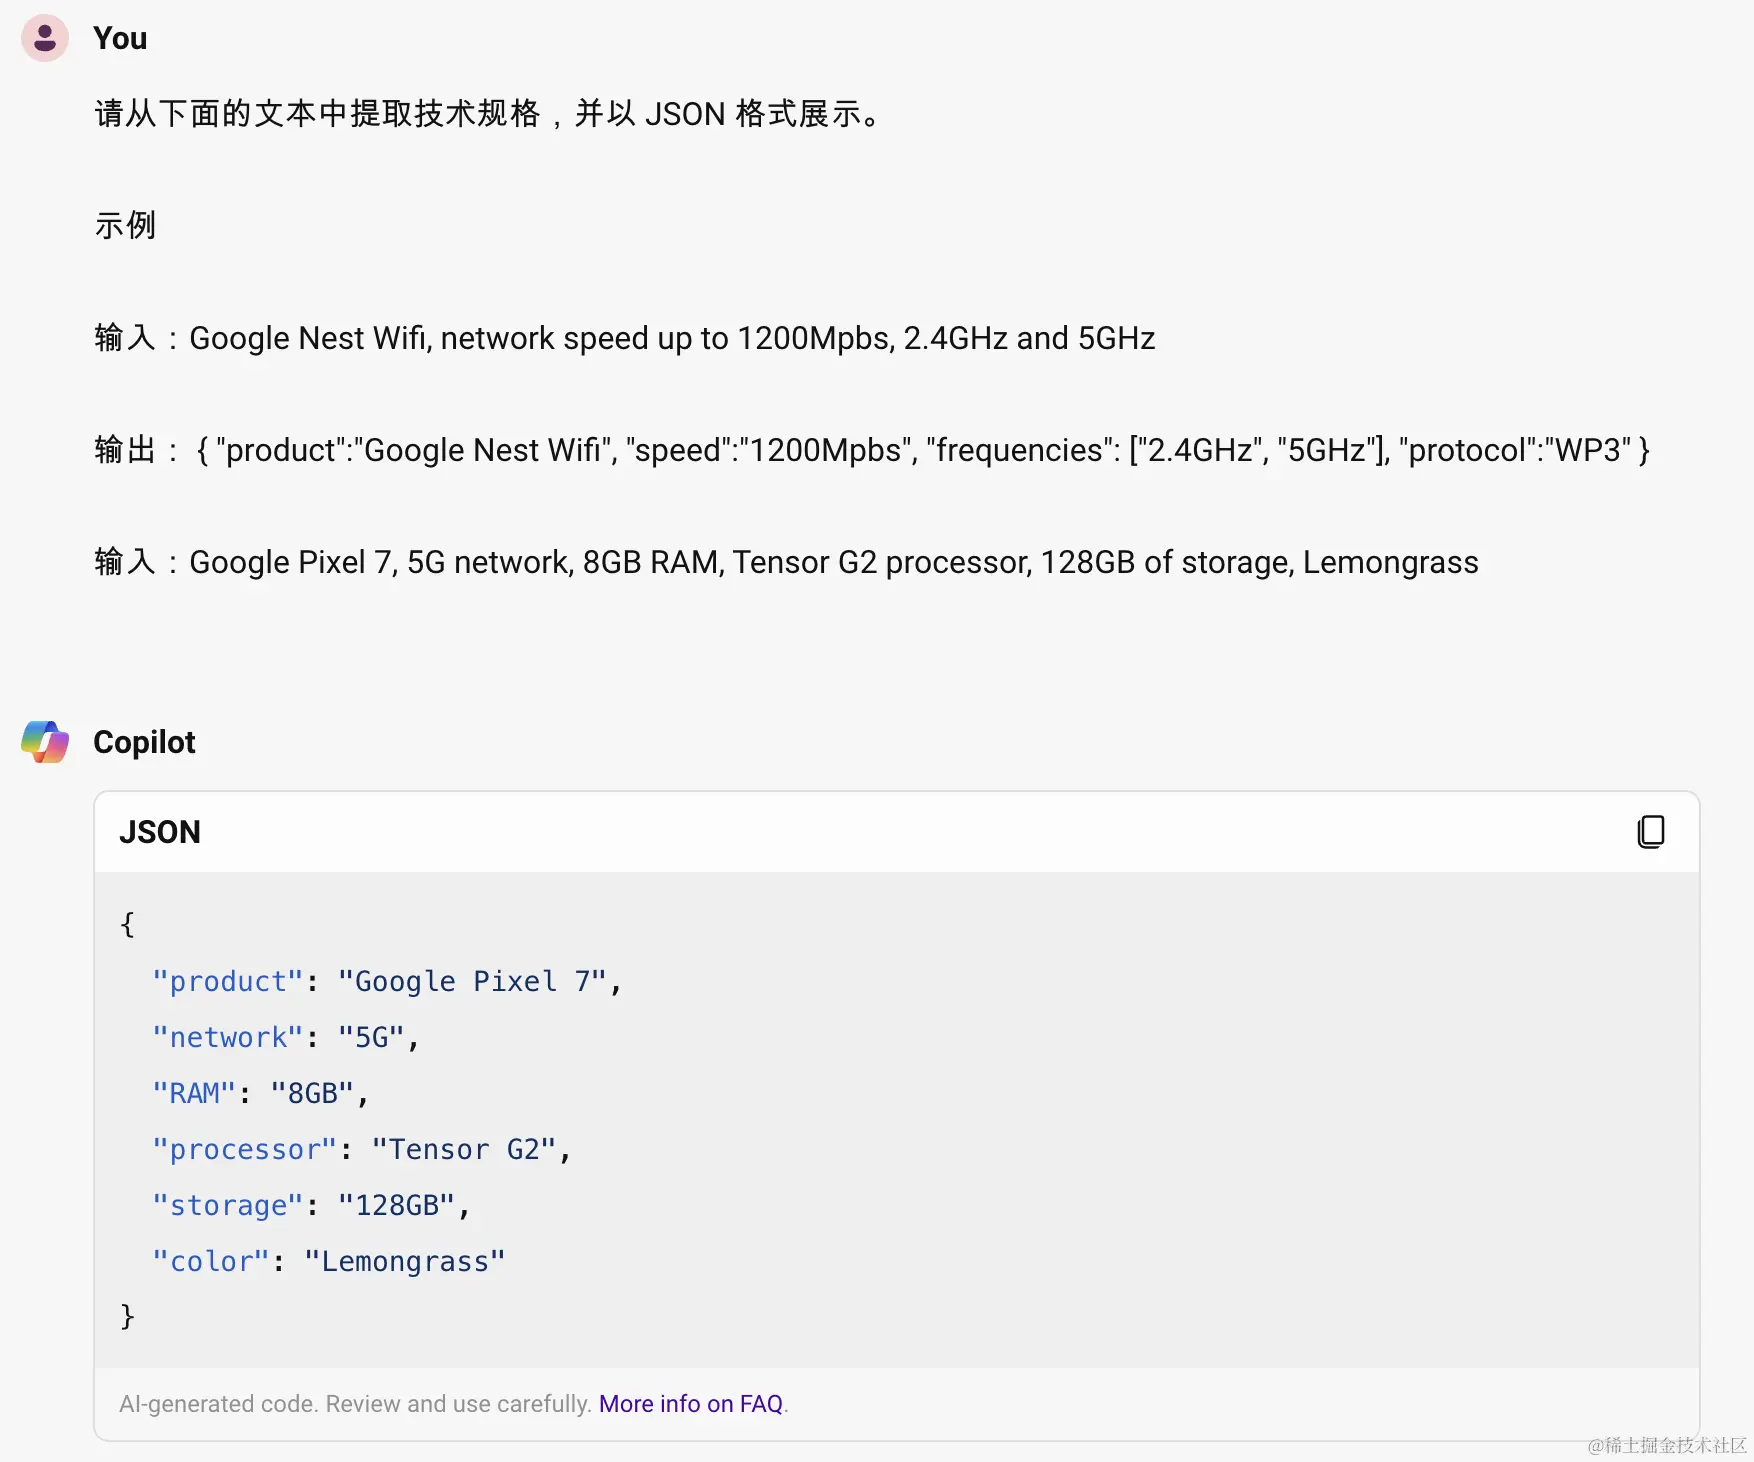Click the user avatar next to You
The height and width of the screenshot is (1462, 1754).
click(x=45, y=38)
